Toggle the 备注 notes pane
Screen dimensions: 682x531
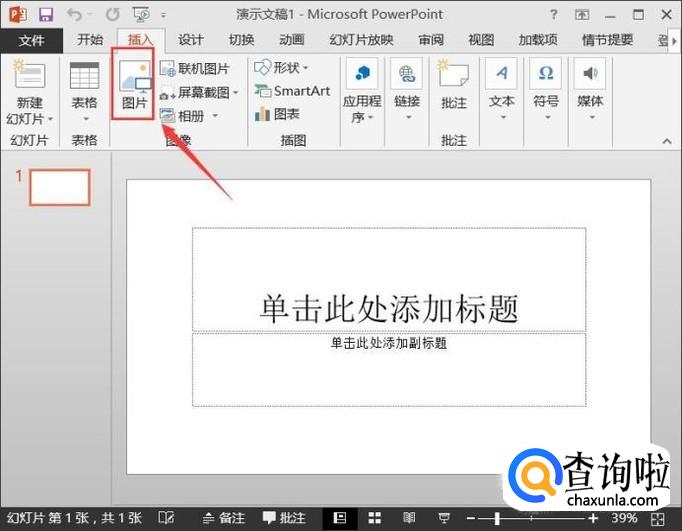coord(222,518)
